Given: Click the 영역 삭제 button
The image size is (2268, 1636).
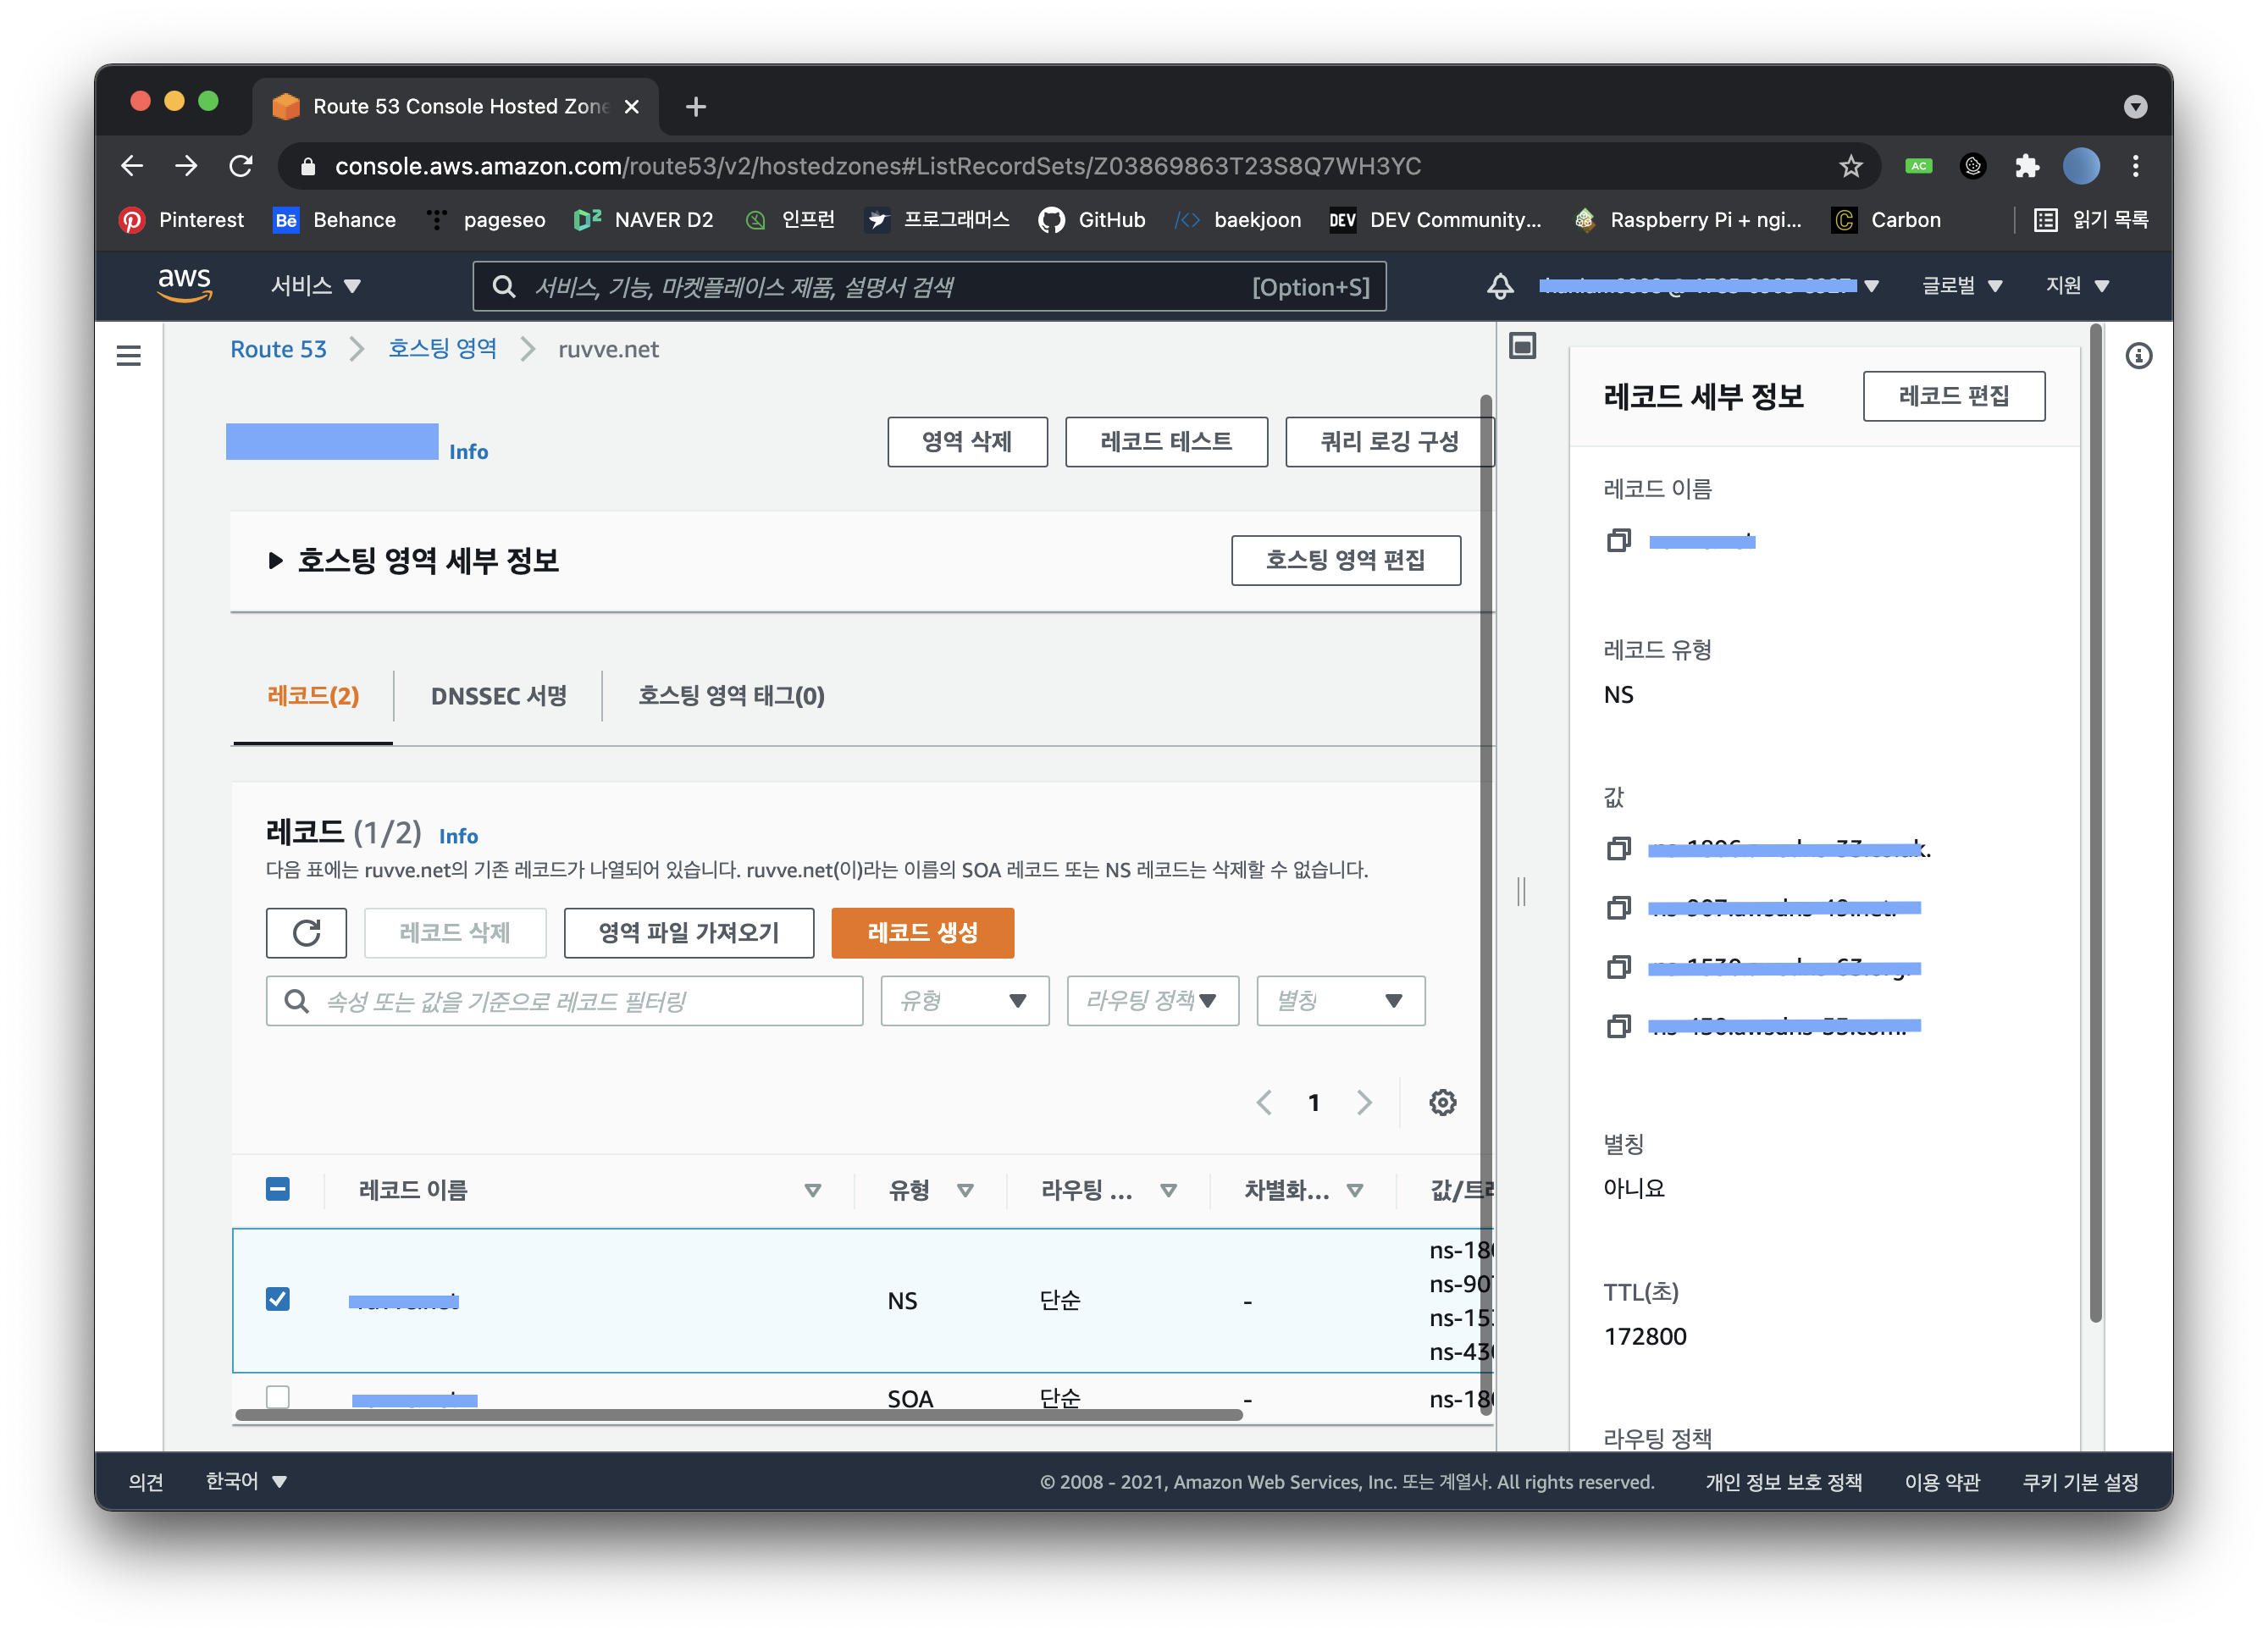Looking at the screenshot, I should [967, 442].
